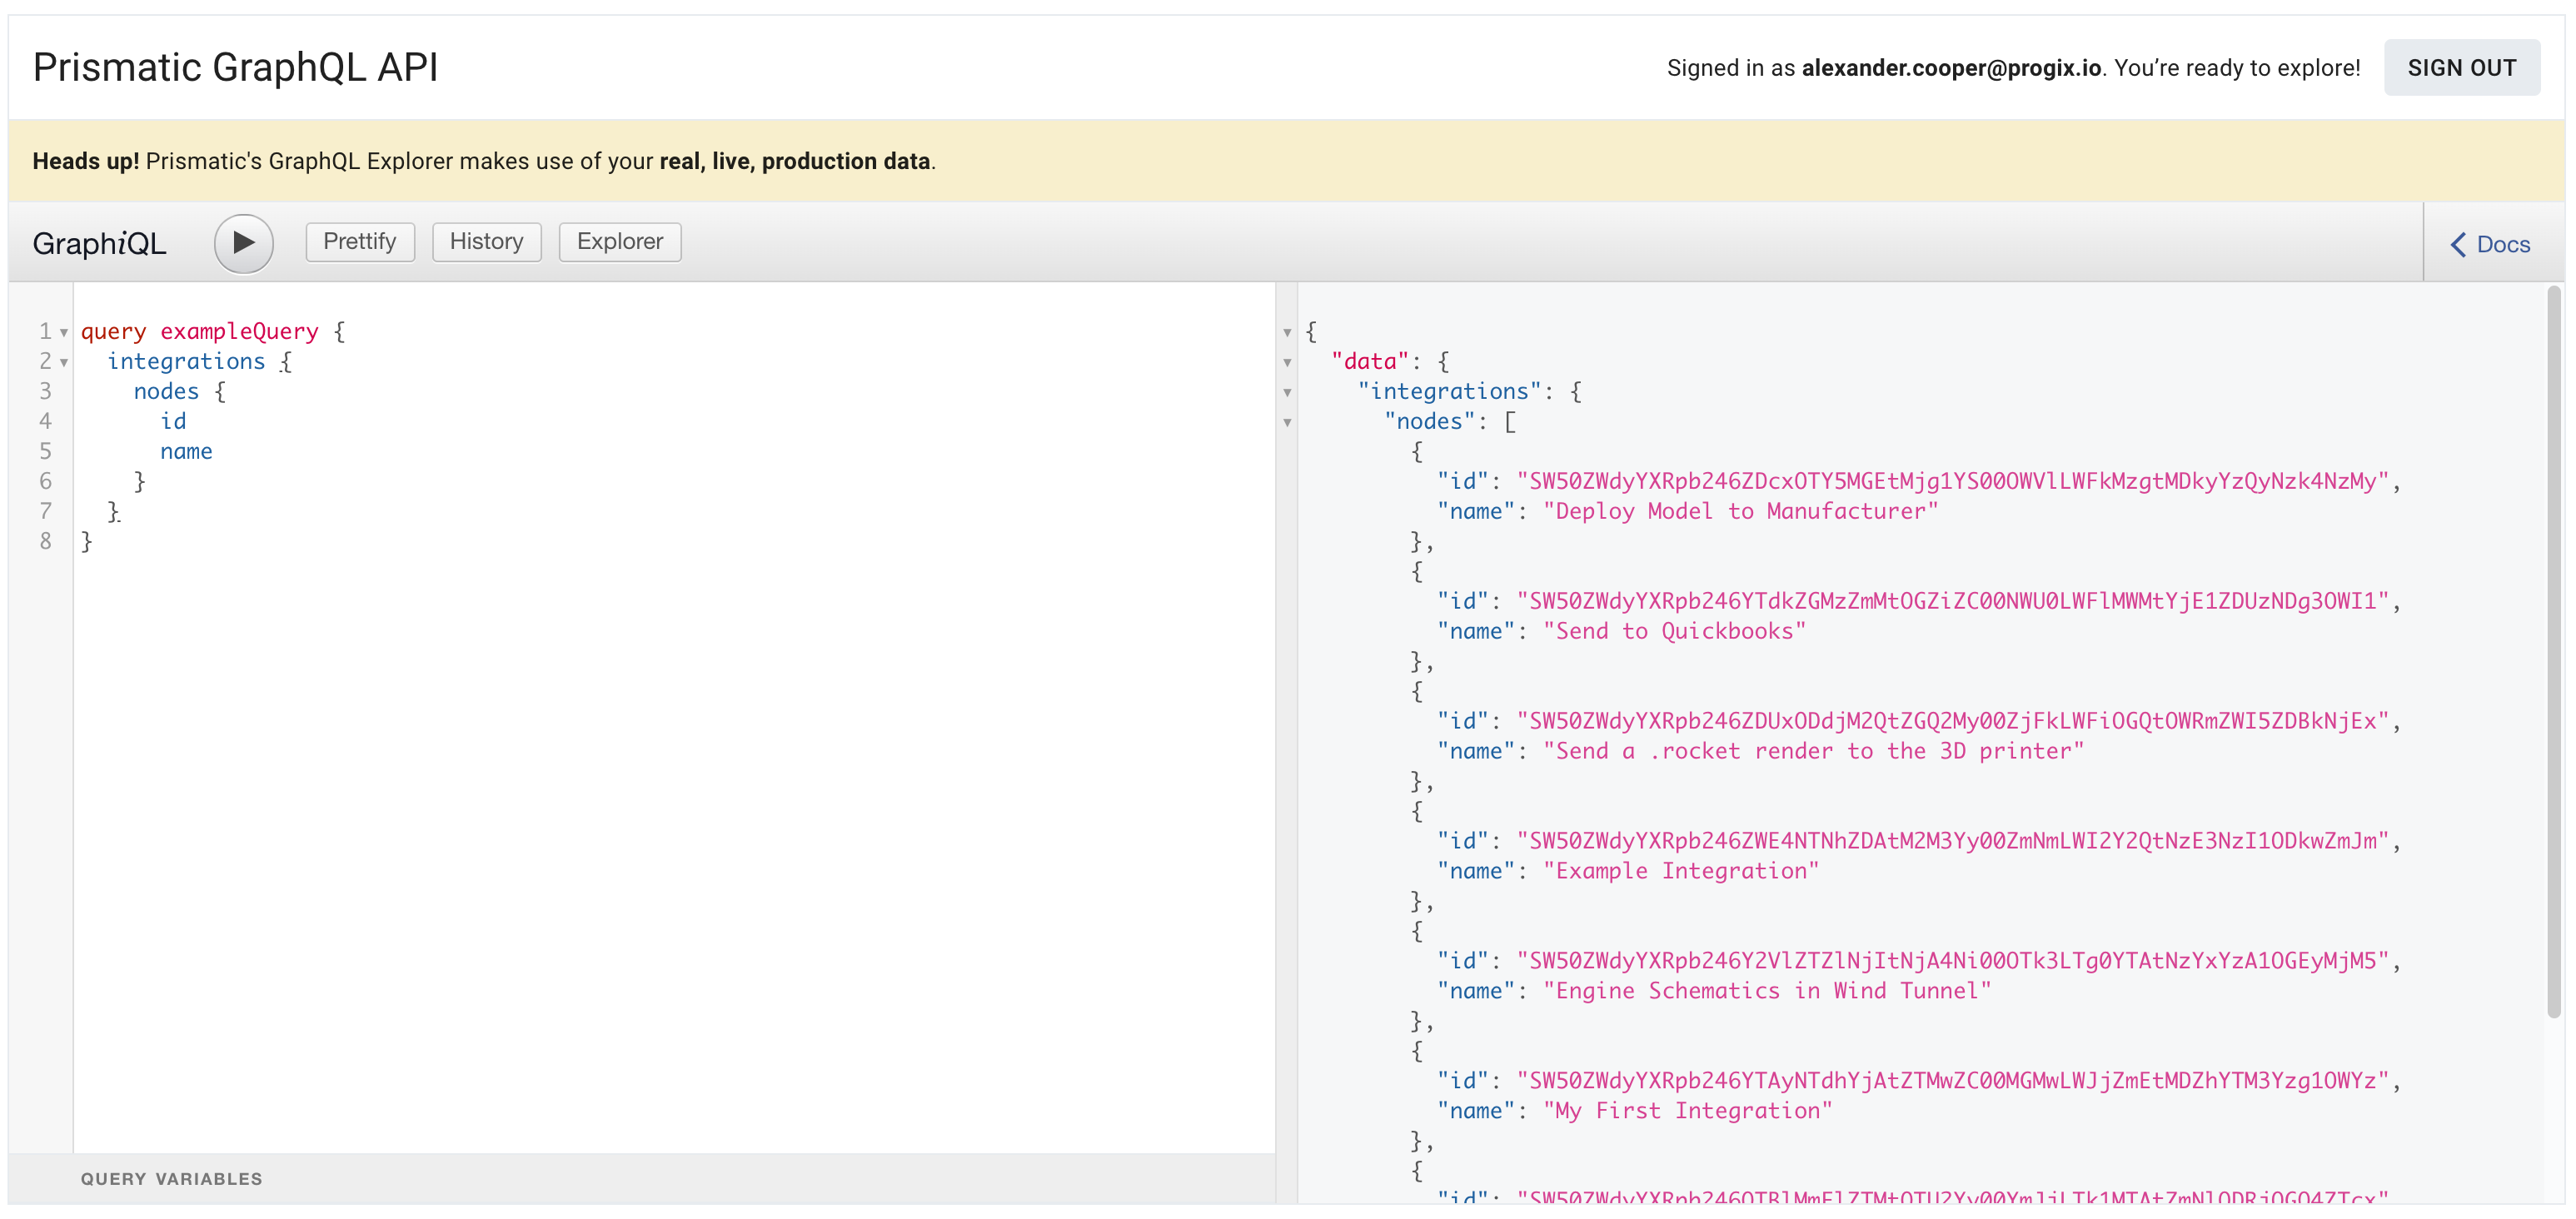Click the GraphiQL title in the toolbar

pyautogui.click(x=100, y=244)
